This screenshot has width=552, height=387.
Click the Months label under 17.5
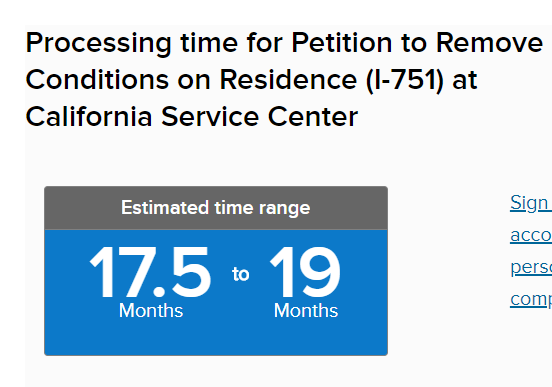pyautogui.click(x=151, y=311)
